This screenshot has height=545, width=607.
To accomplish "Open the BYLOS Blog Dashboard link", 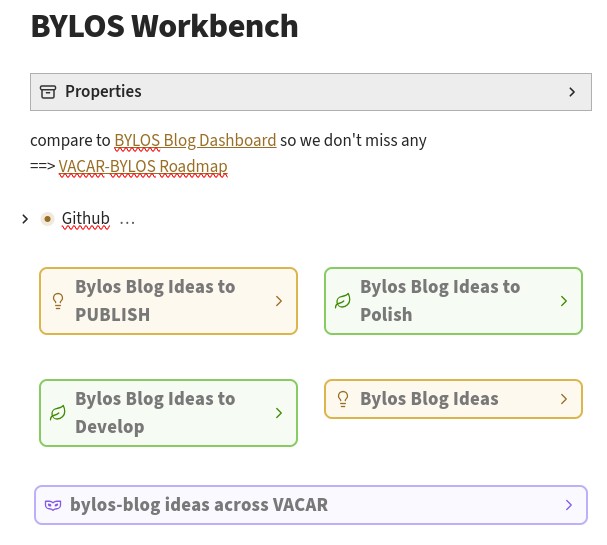I will coord(195,140).
